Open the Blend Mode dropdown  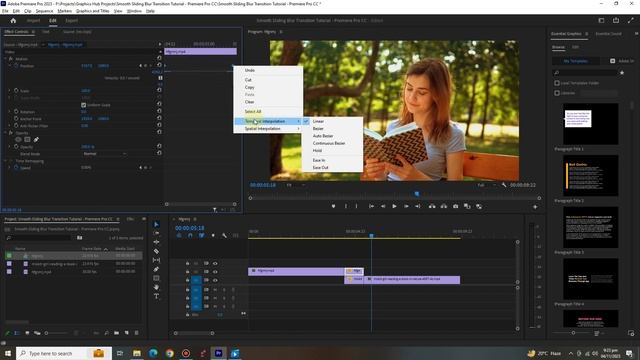104,154
